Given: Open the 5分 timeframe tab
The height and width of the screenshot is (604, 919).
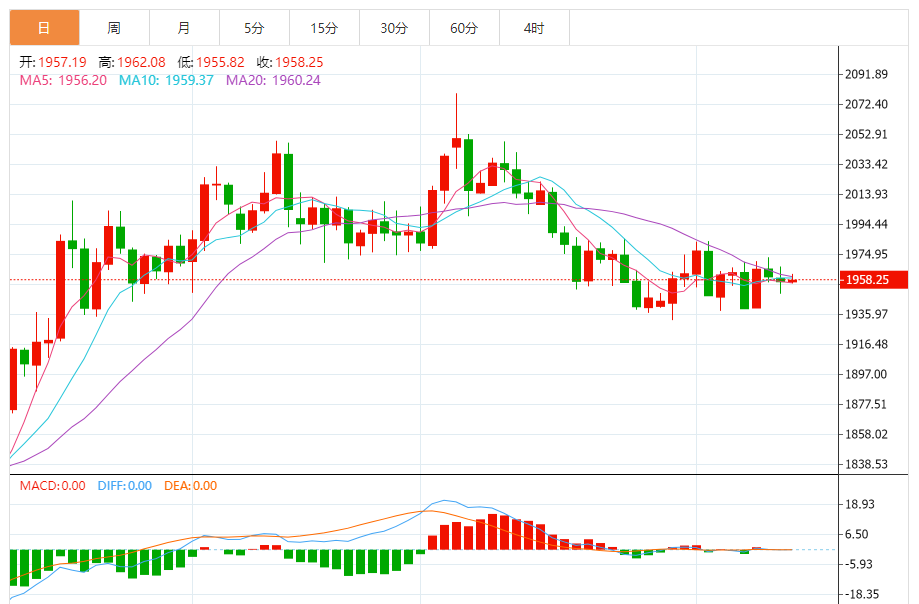Looking at the screenshot, I should coord(254,28).
